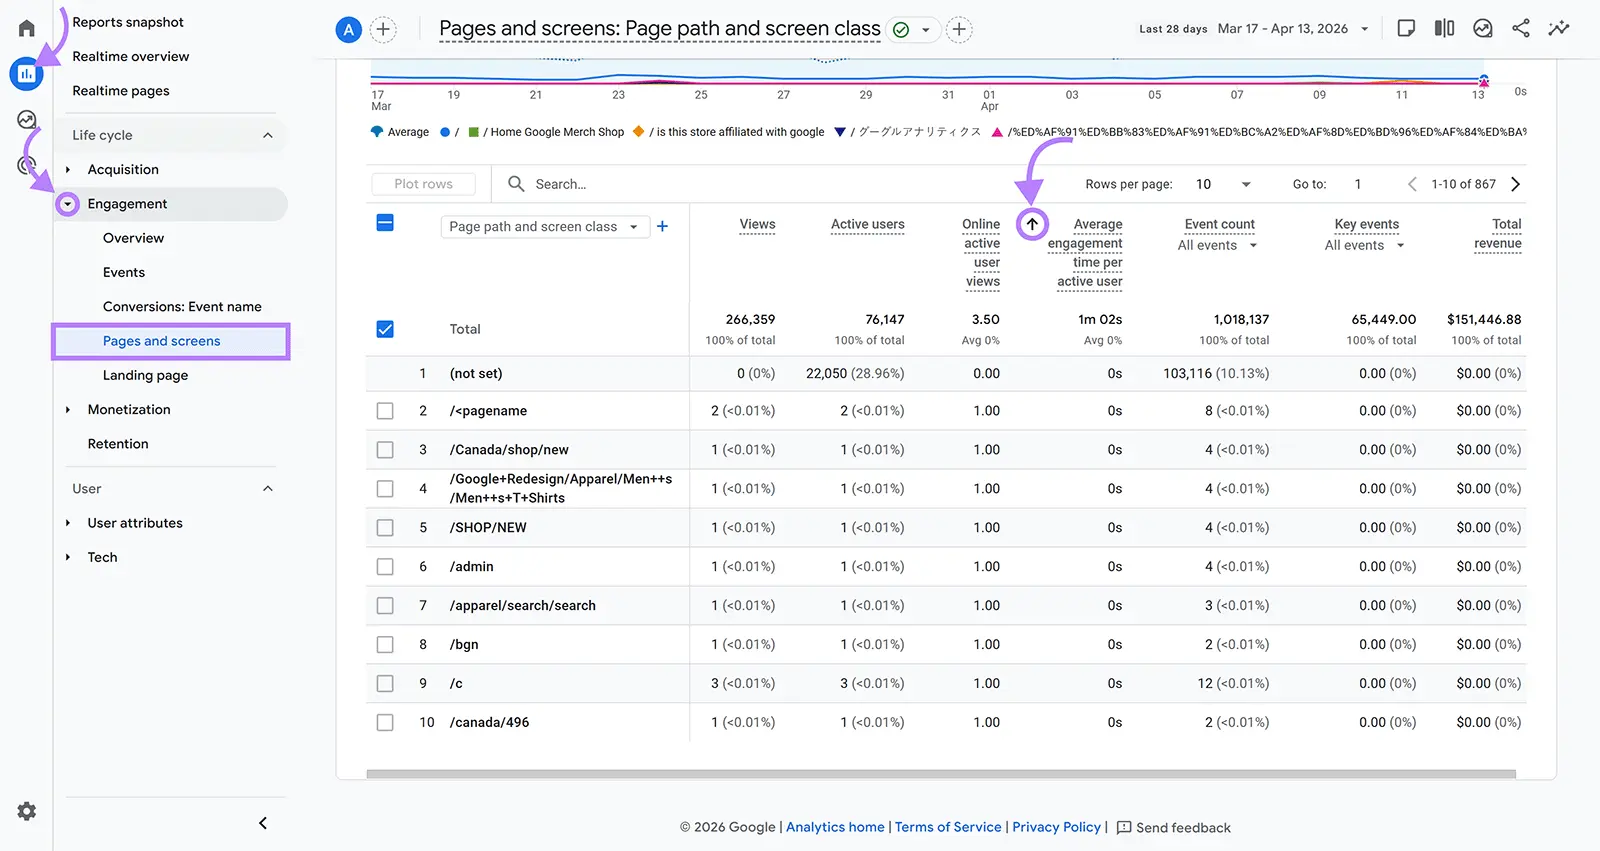Expand the Monetization group
This screenshot has width=1600, height=851.
click(x=68, y=410)
